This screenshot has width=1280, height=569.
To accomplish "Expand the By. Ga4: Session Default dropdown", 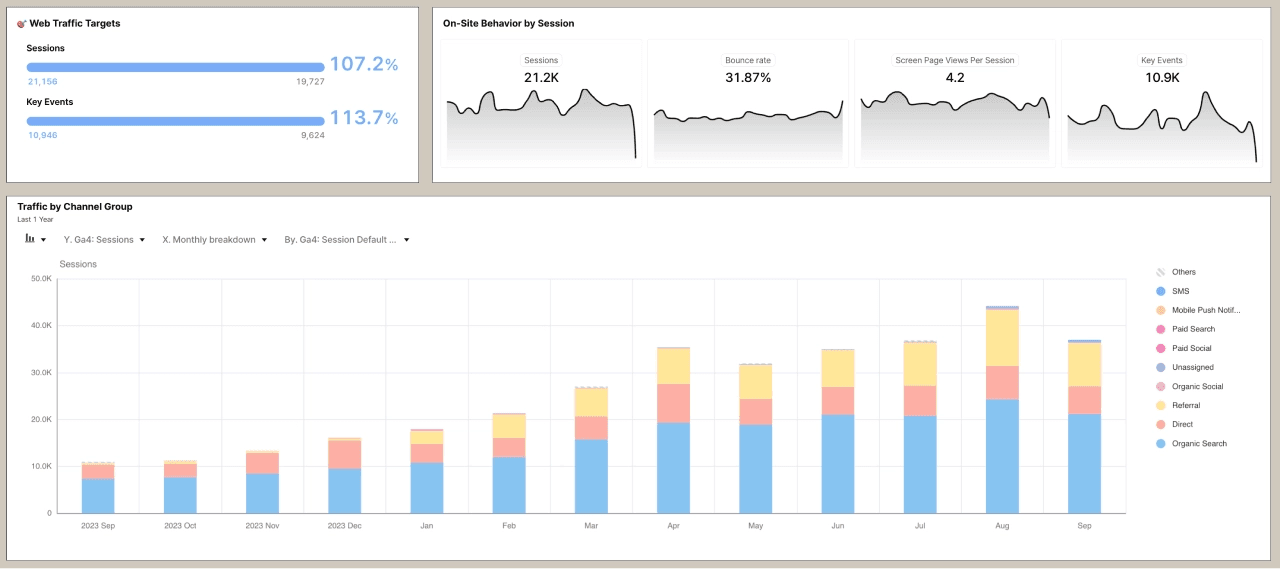I will (x=347, y=240).
